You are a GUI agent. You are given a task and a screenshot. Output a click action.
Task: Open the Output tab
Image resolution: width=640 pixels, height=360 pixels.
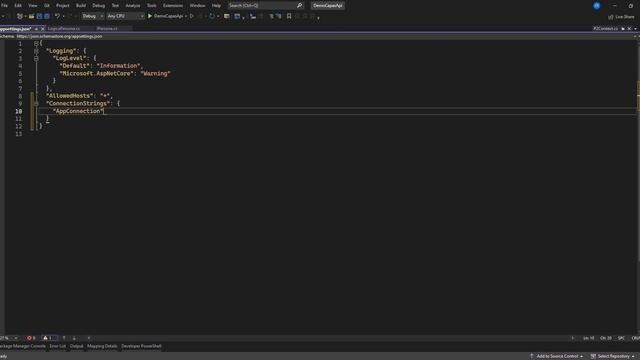tap(76, 346)
